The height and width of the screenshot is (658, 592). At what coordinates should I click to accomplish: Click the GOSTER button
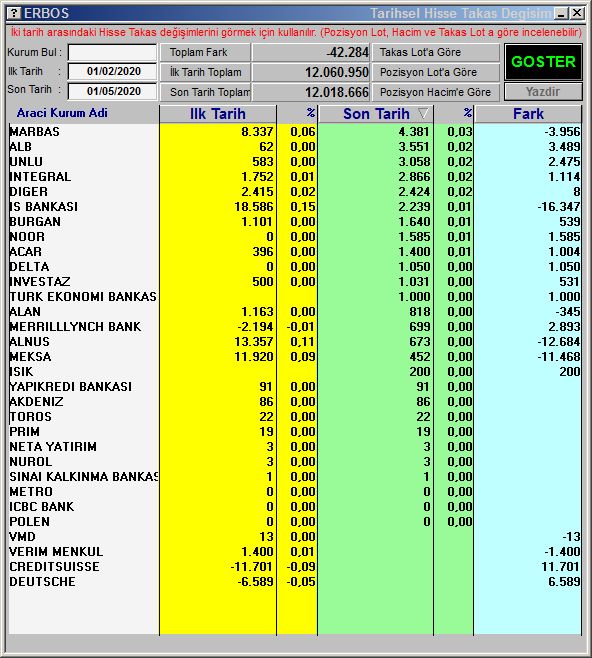[x=543, y=62]
